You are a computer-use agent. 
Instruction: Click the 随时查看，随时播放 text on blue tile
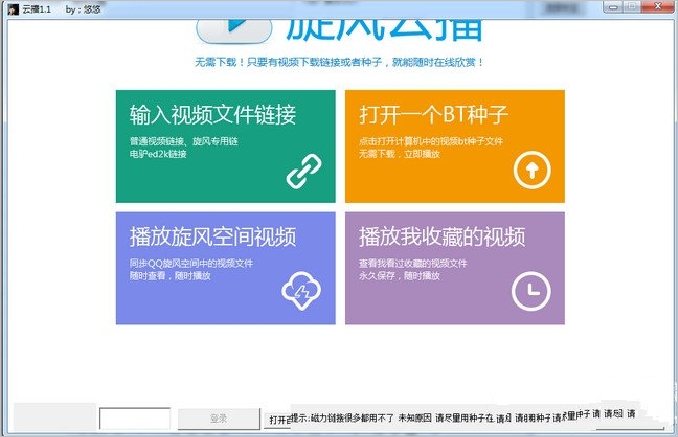pos(170,276)
